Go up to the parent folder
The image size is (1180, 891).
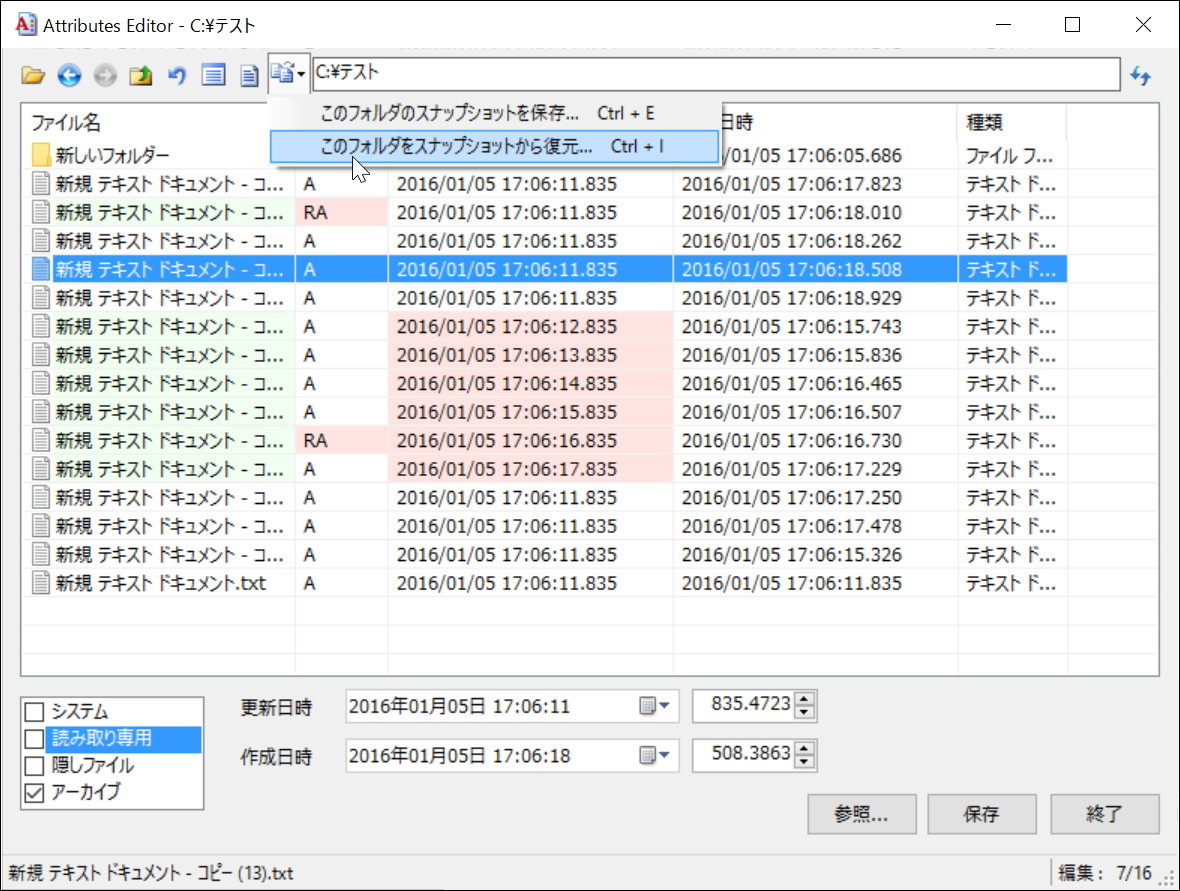coord(141,75)
